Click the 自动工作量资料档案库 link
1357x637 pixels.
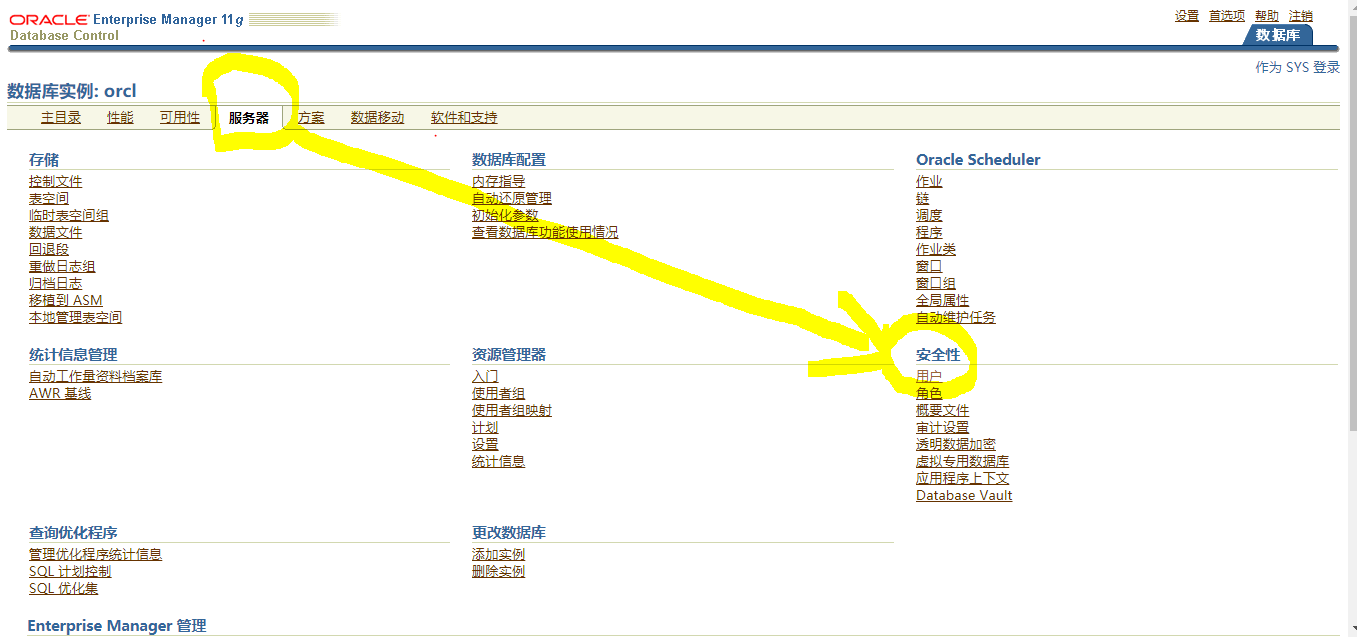pos(96,376)
